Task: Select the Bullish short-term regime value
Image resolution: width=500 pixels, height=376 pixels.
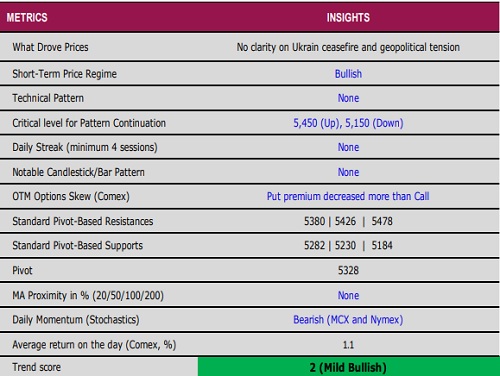Action: (348, 74)
